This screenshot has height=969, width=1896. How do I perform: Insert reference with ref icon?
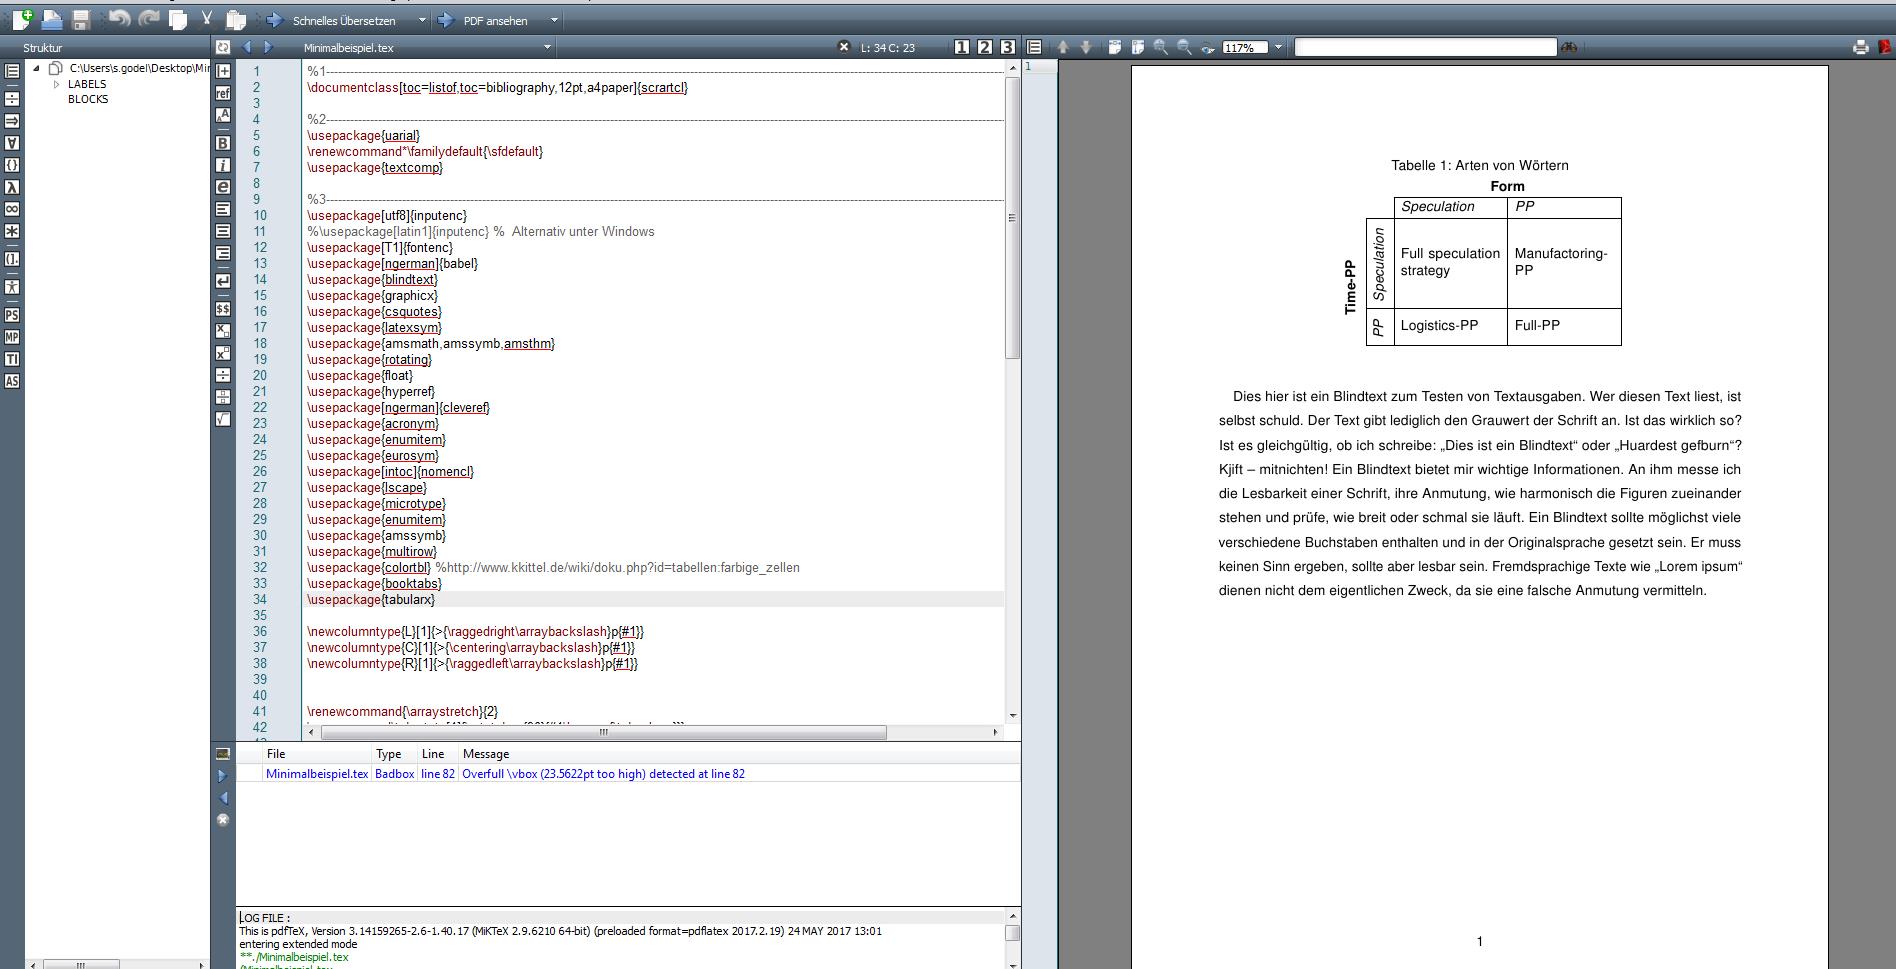223,93
